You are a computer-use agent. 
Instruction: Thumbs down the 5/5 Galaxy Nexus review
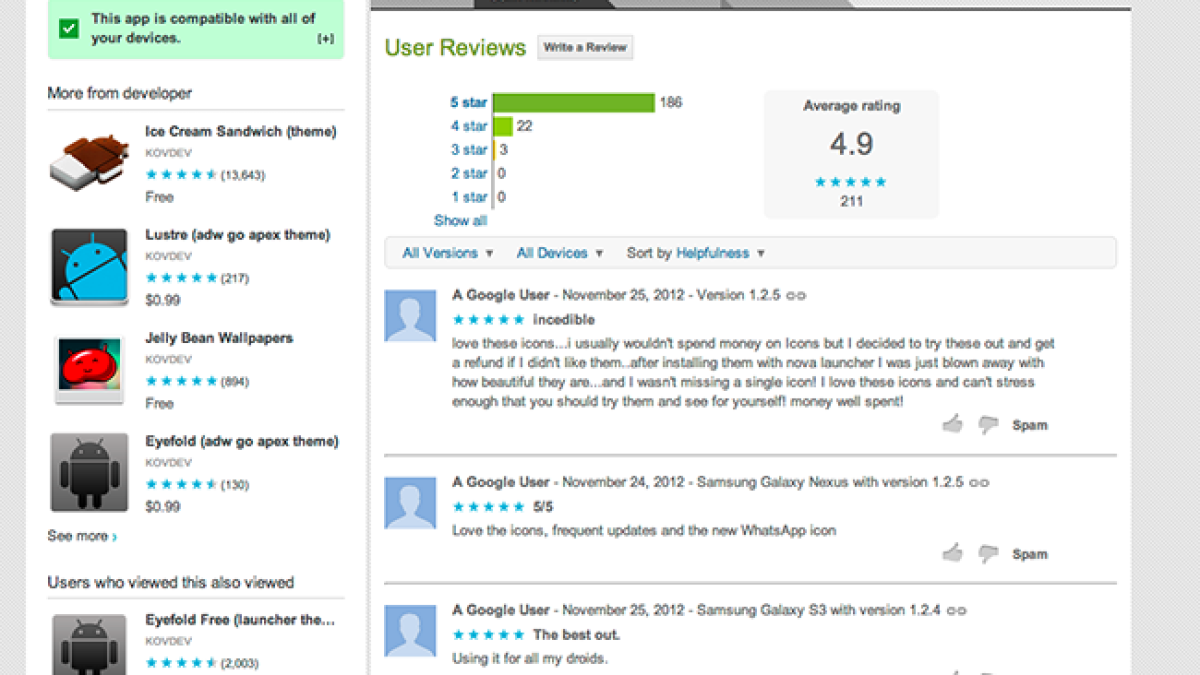[x=988, y=553]
